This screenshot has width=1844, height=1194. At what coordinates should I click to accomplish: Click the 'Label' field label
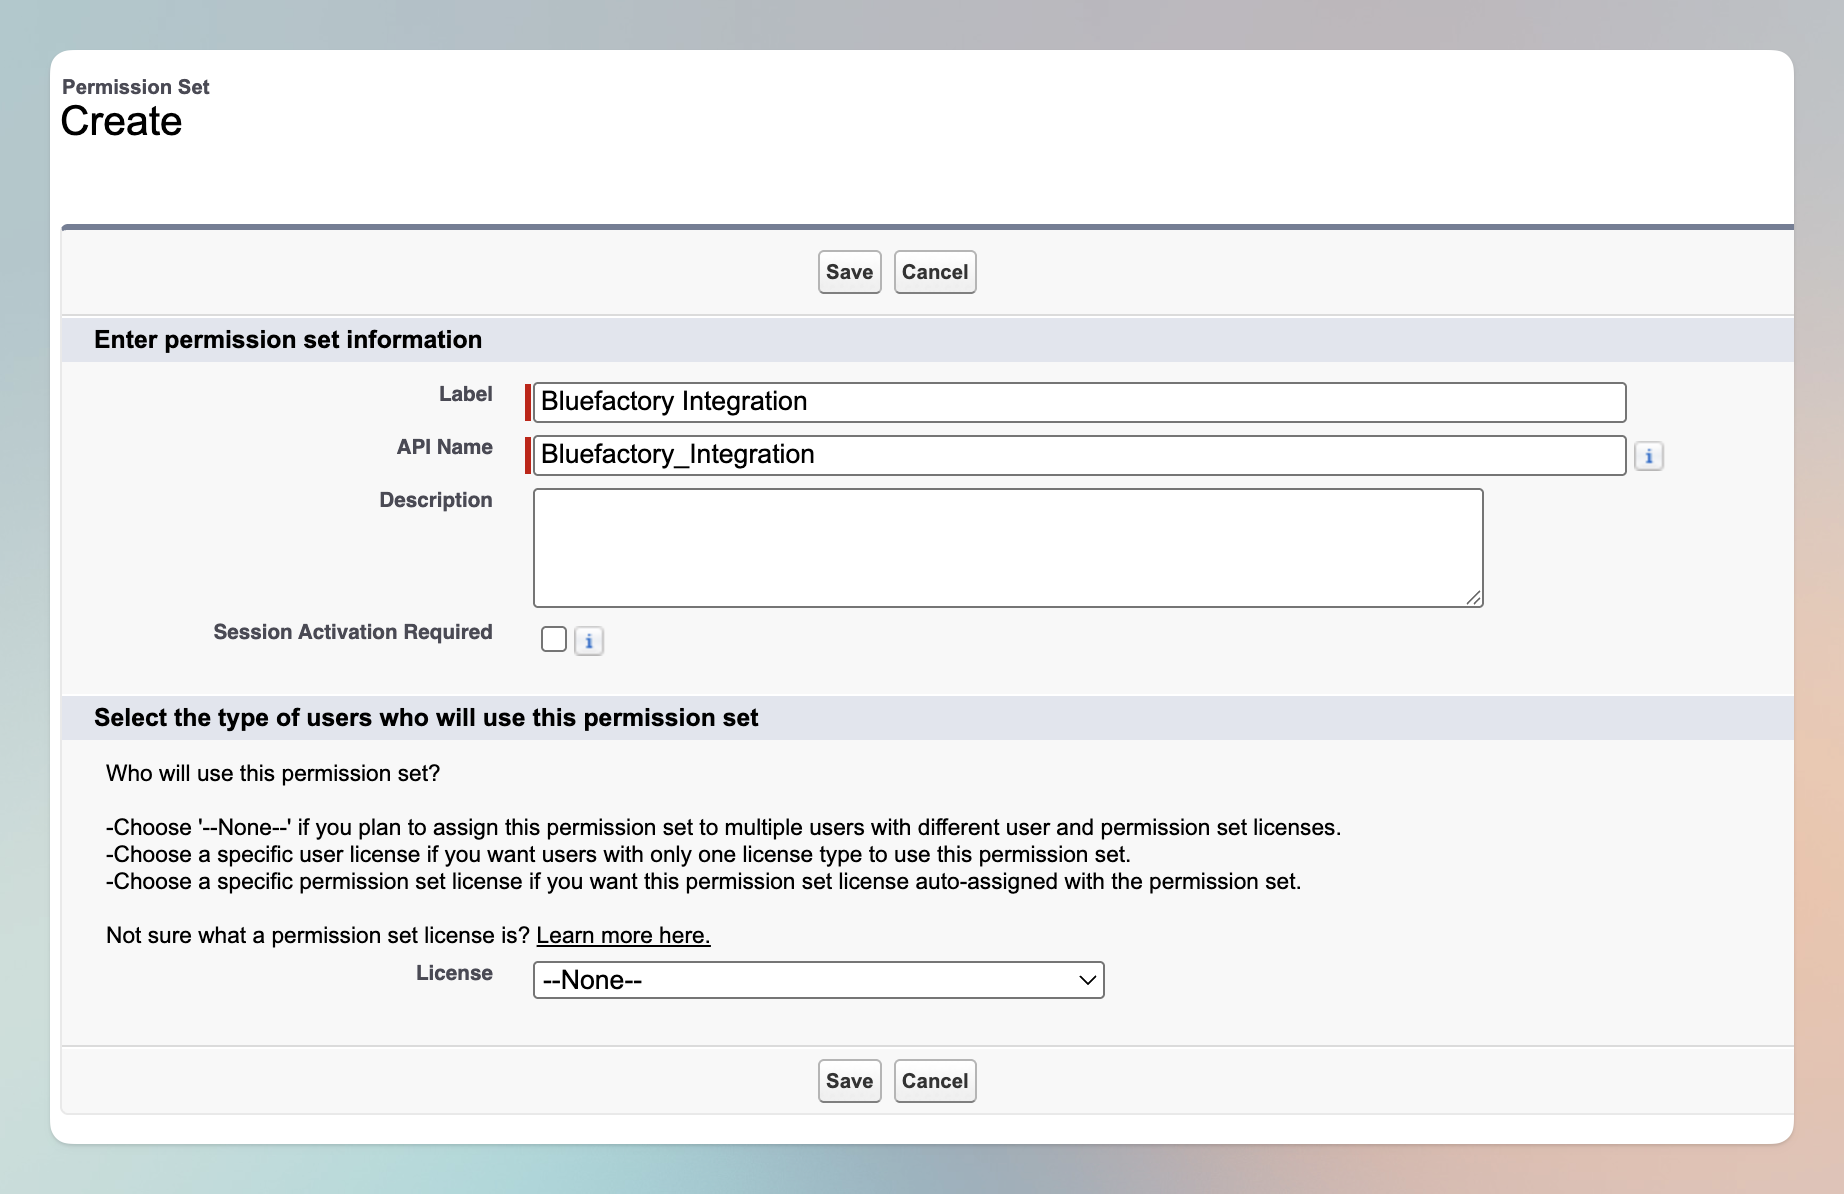tap(466, 394)
